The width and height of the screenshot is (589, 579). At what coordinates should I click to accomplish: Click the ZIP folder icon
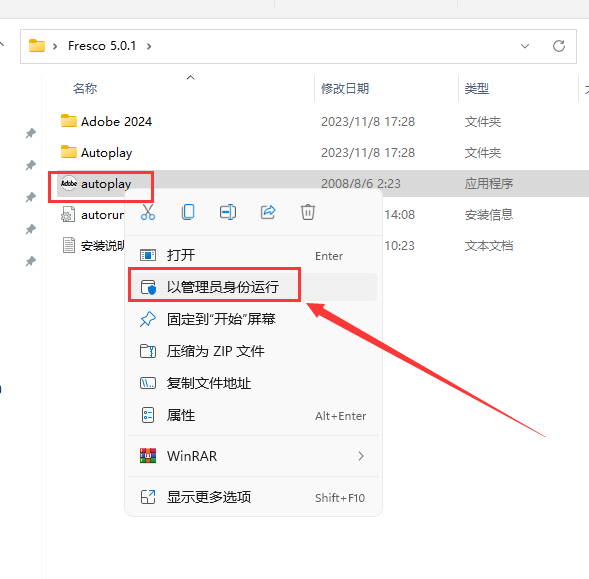(x=148, y=351)
